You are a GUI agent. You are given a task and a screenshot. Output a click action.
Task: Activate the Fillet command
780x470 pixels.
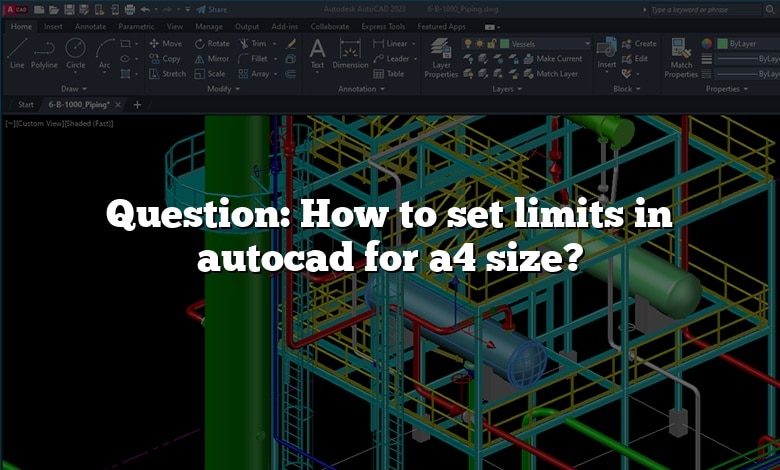pos(253,59)
